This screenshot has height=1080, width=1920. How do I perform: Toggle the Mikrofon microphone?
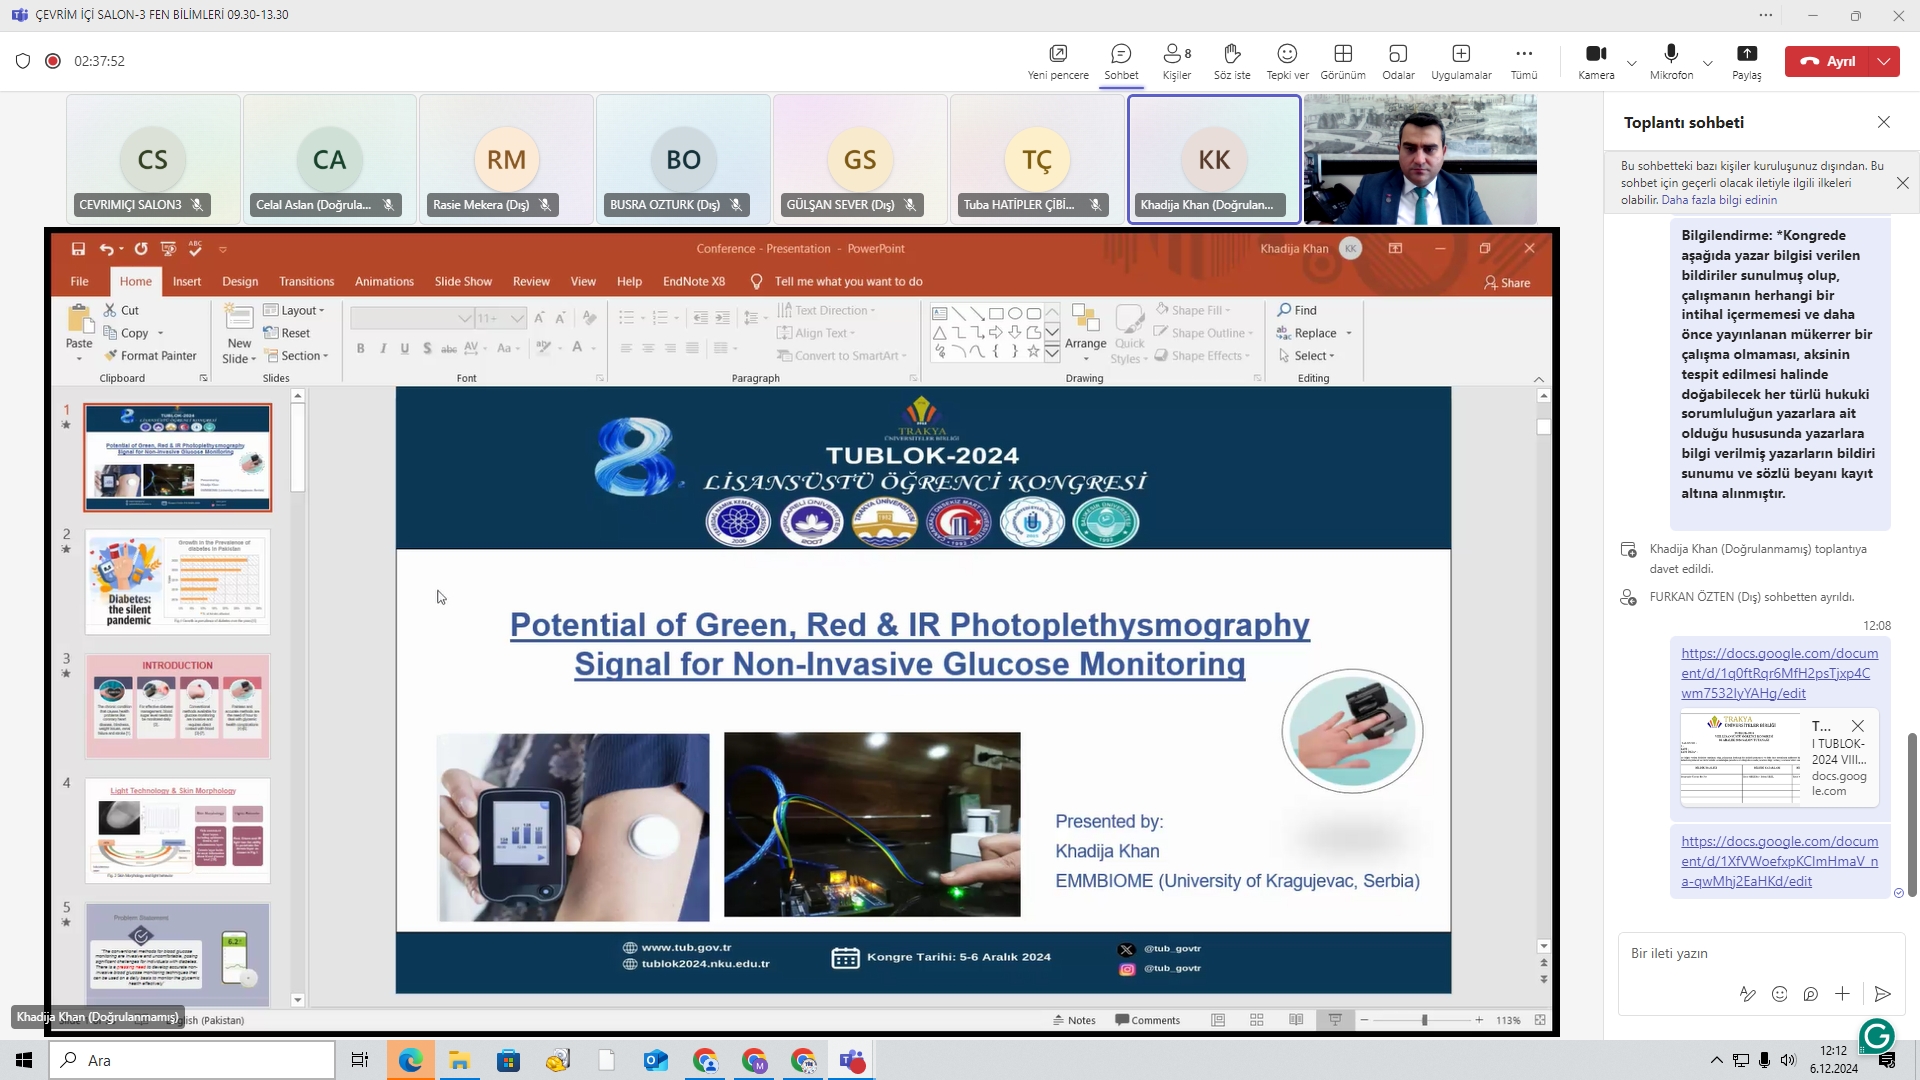point(1671,61)
